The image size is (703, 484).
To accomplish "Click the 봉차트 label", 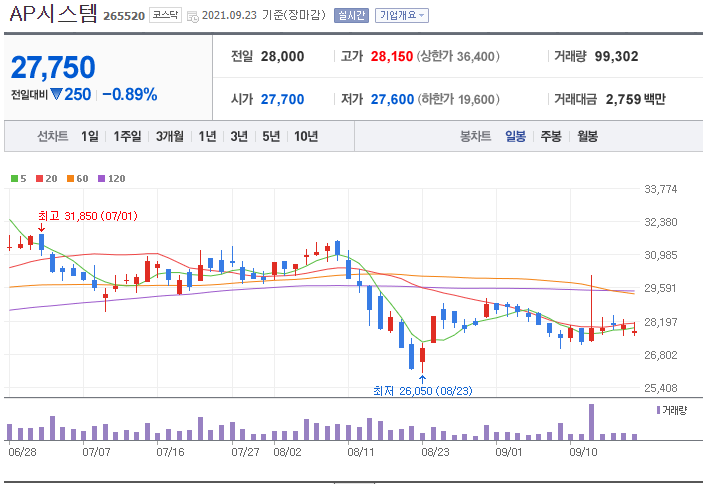I will point(476,136).
